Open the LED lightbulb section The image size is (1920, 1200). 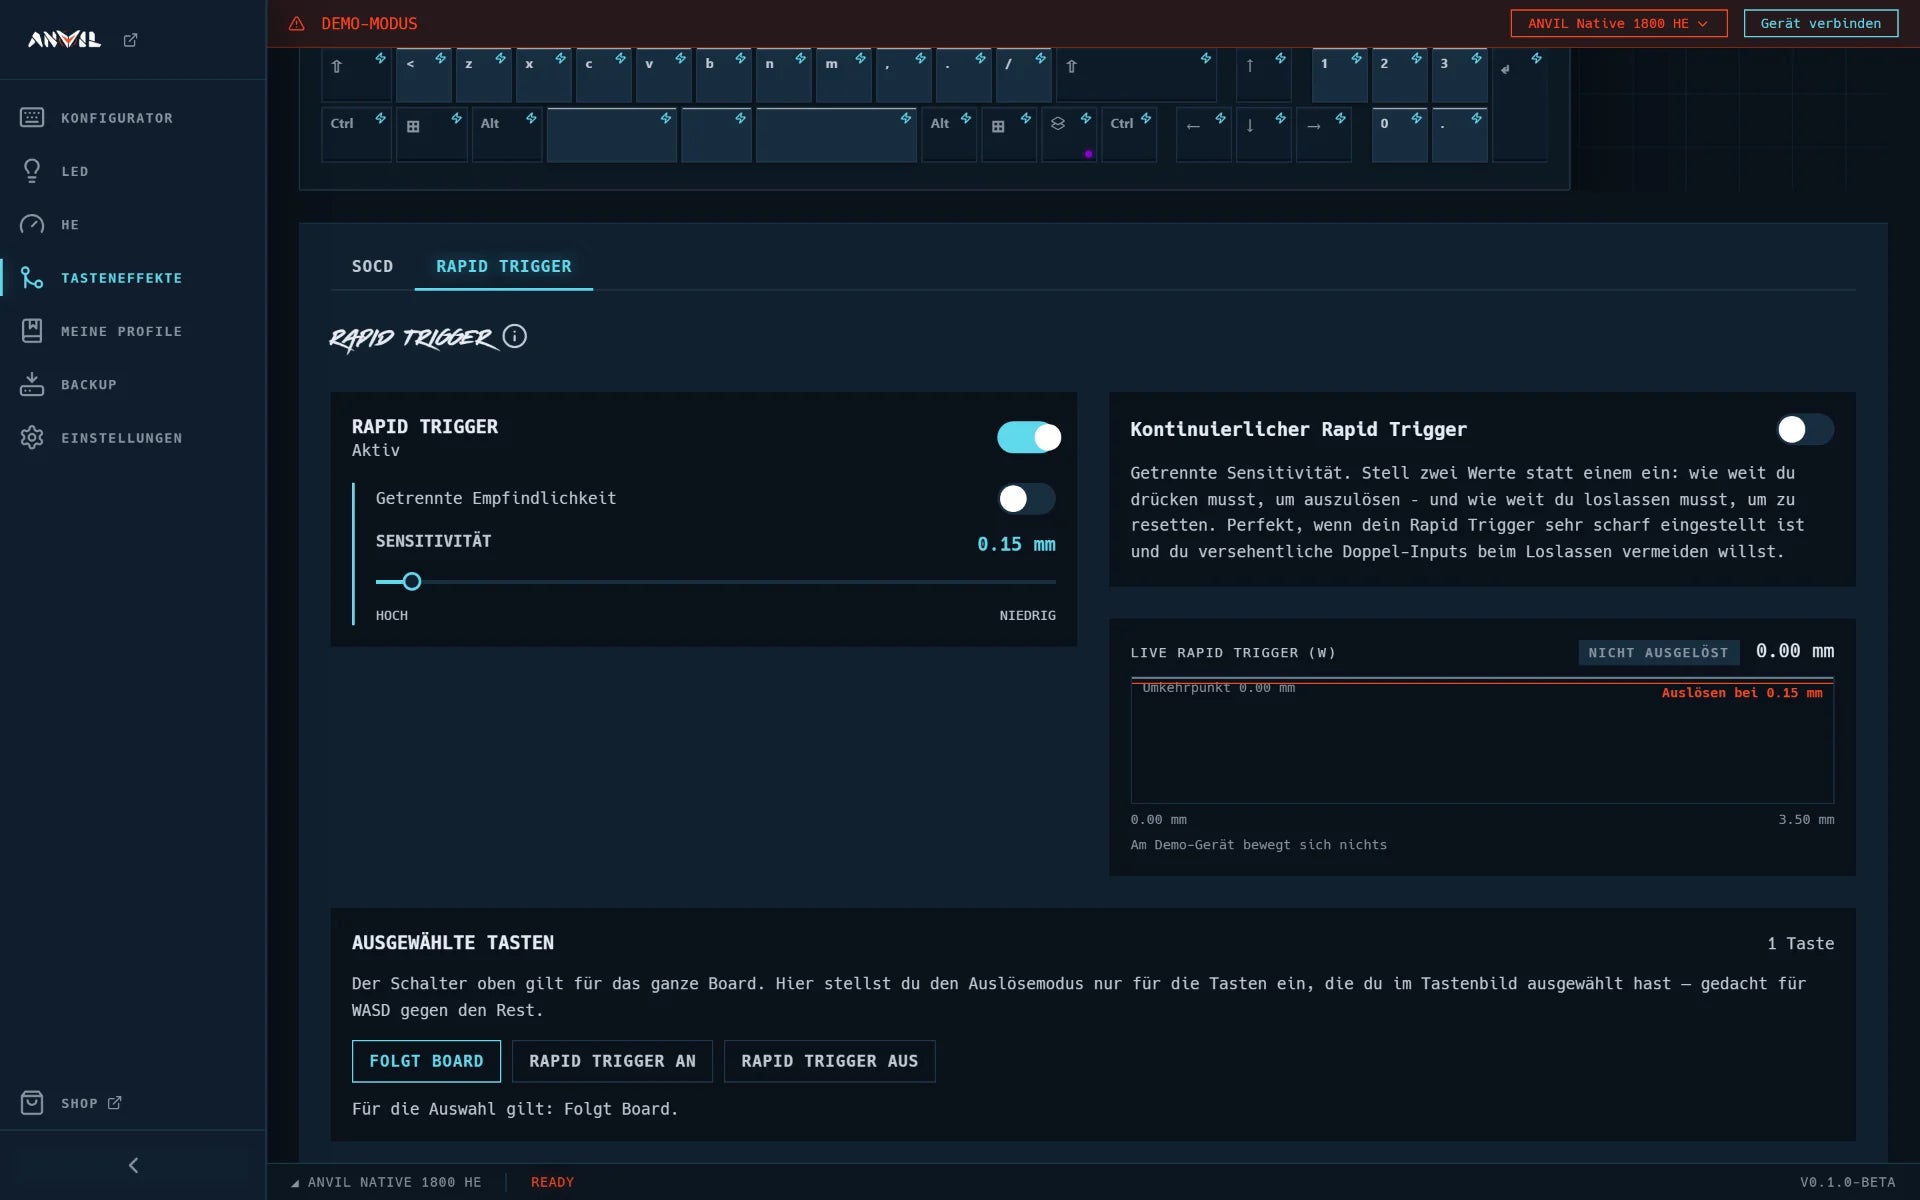32,171
